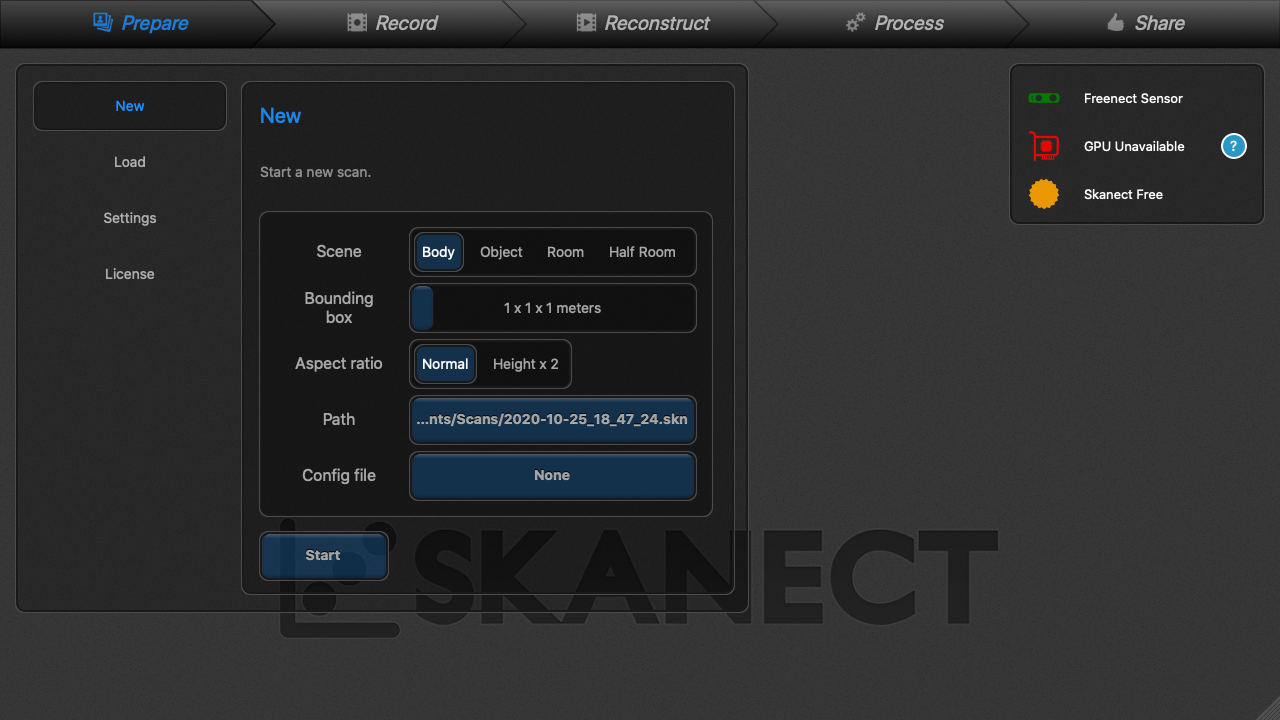Set aspect ratio to Height x 2
Screen dimensions: 1280x720
[x=526, y=364]
